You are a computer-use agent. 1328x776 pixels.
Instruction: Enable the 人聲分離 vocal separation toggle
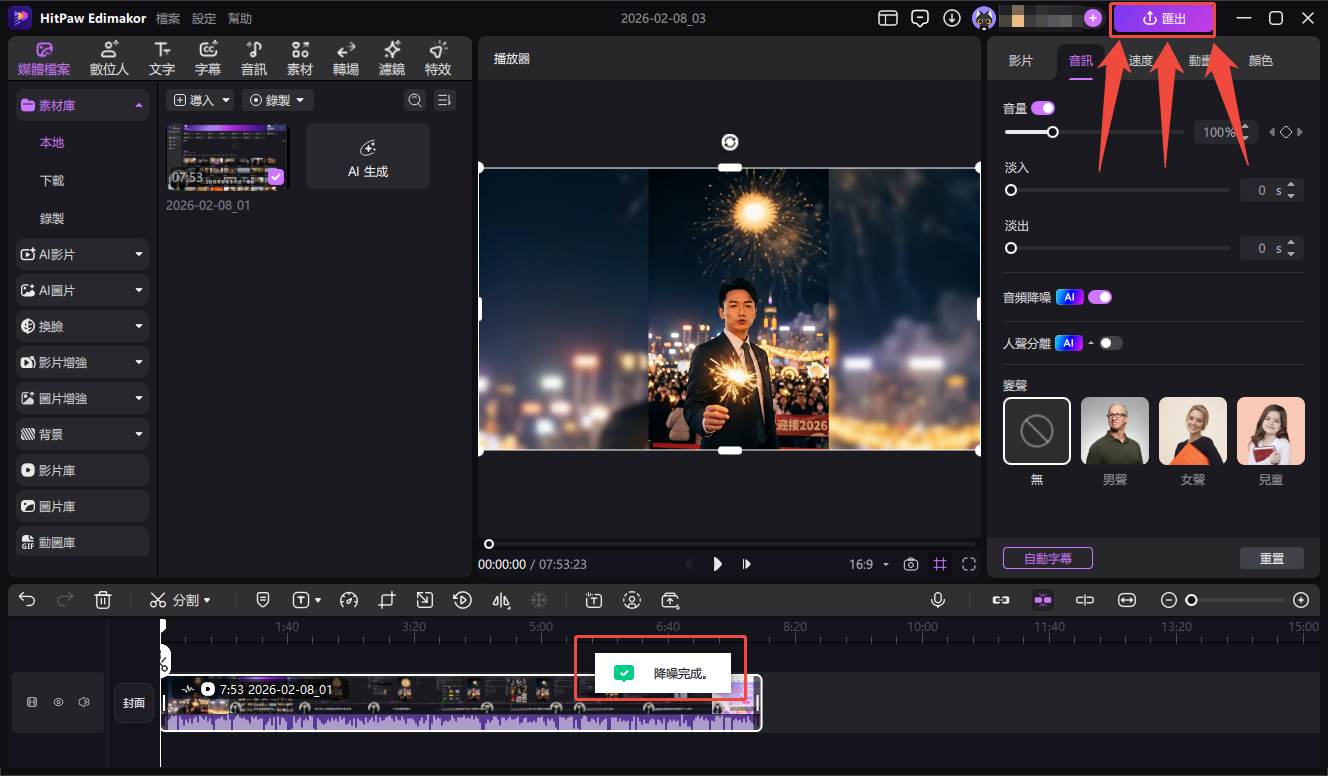pos(1110,343)
